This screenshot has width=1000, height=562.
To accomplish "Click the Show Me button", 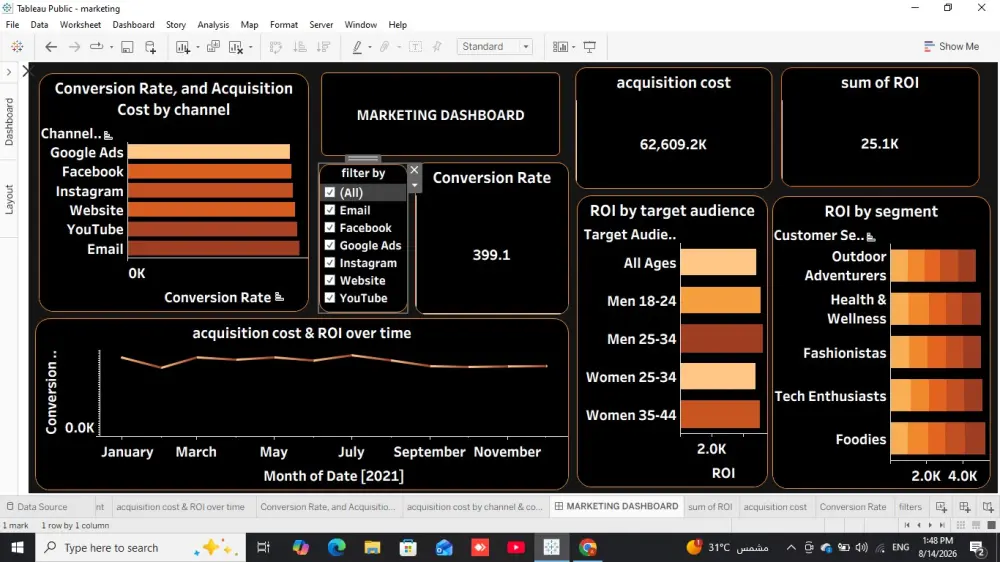I will pos(952,47).
